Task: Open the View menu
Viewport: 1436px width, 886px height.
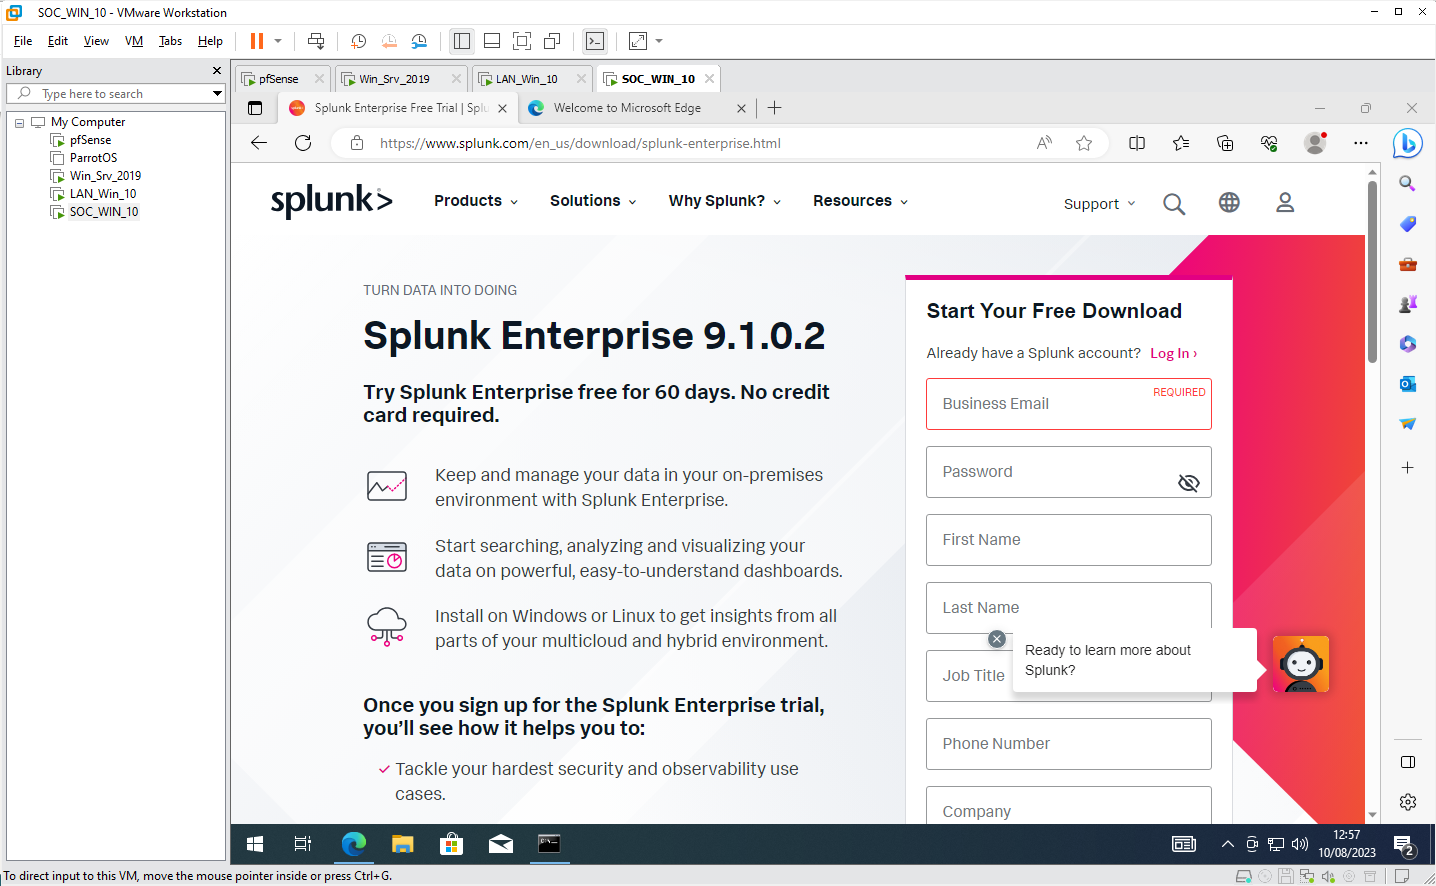Action: [x=96, y=41]
